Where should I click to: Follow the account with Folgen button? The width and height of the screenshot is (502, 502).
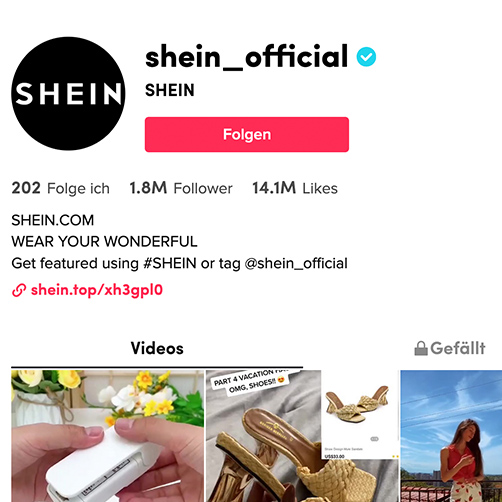(247, 134)
